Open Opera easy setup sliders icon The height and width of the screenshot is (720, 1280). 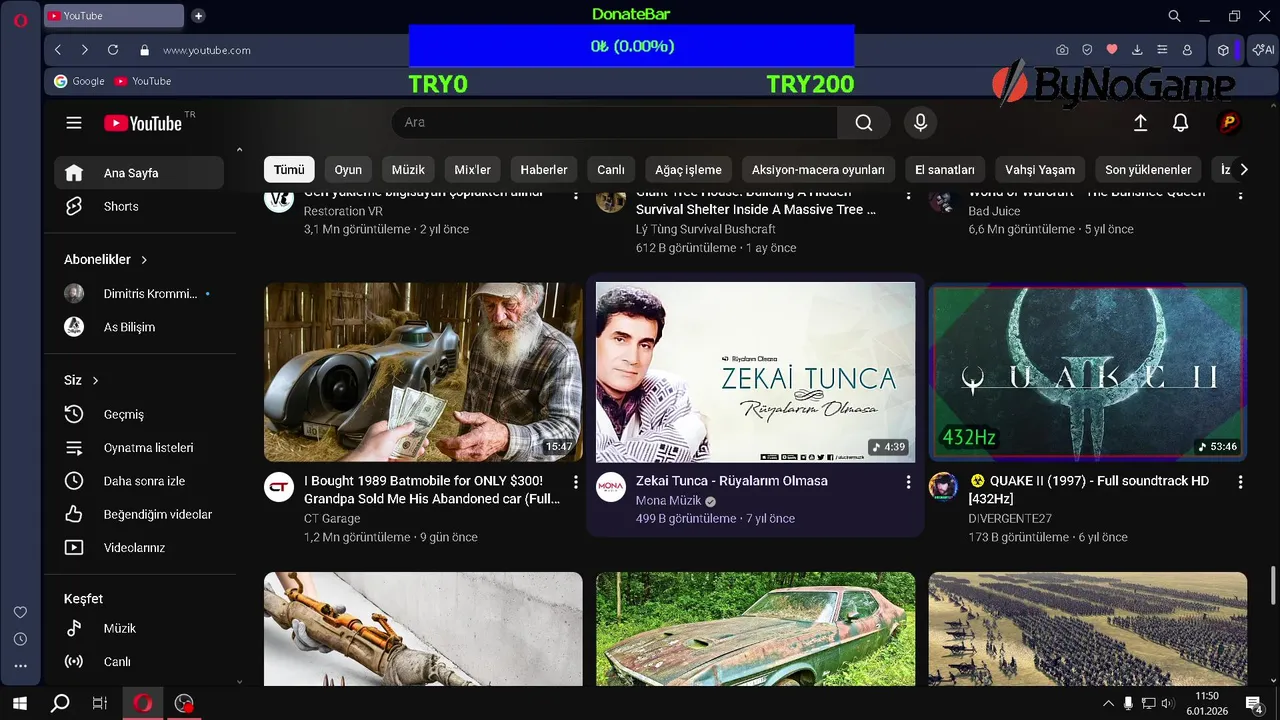pos(1162,50)
